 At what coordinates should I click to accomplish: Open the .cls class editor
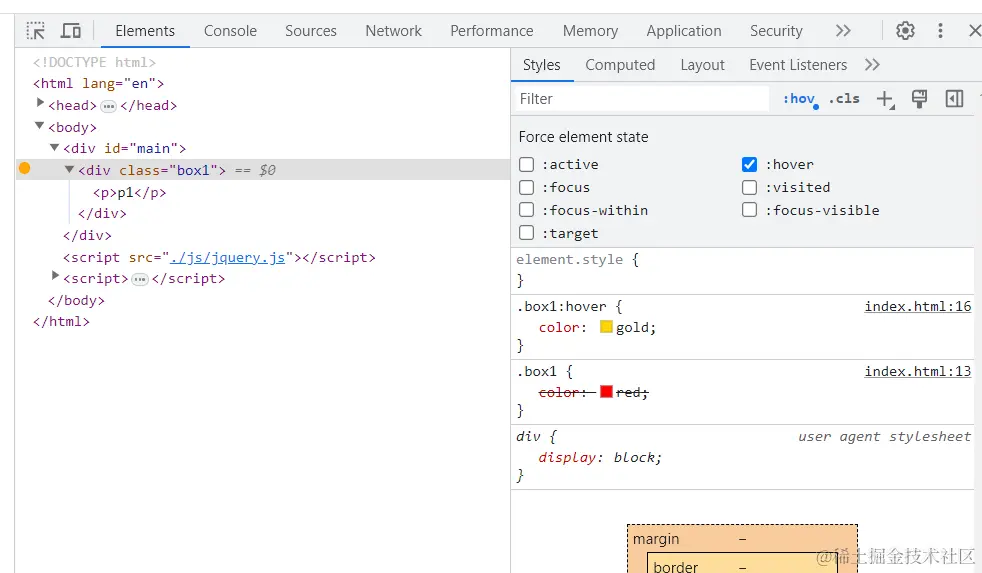[844, 99]
